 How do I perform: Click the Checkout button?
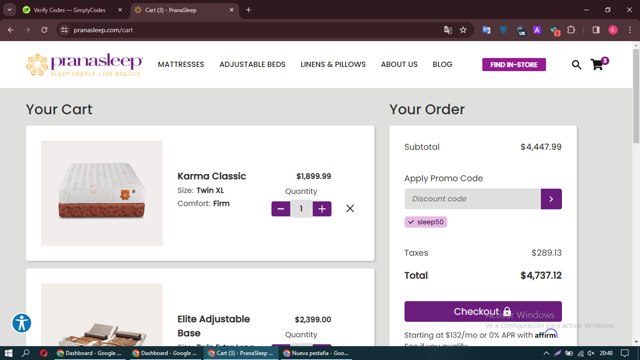tap(483, 311)
